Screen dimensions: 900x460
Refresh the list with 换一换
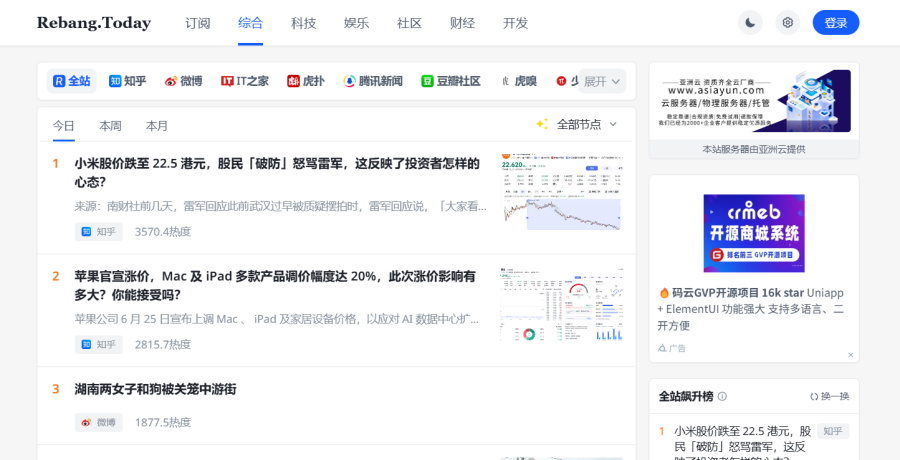tap(829, 396)
